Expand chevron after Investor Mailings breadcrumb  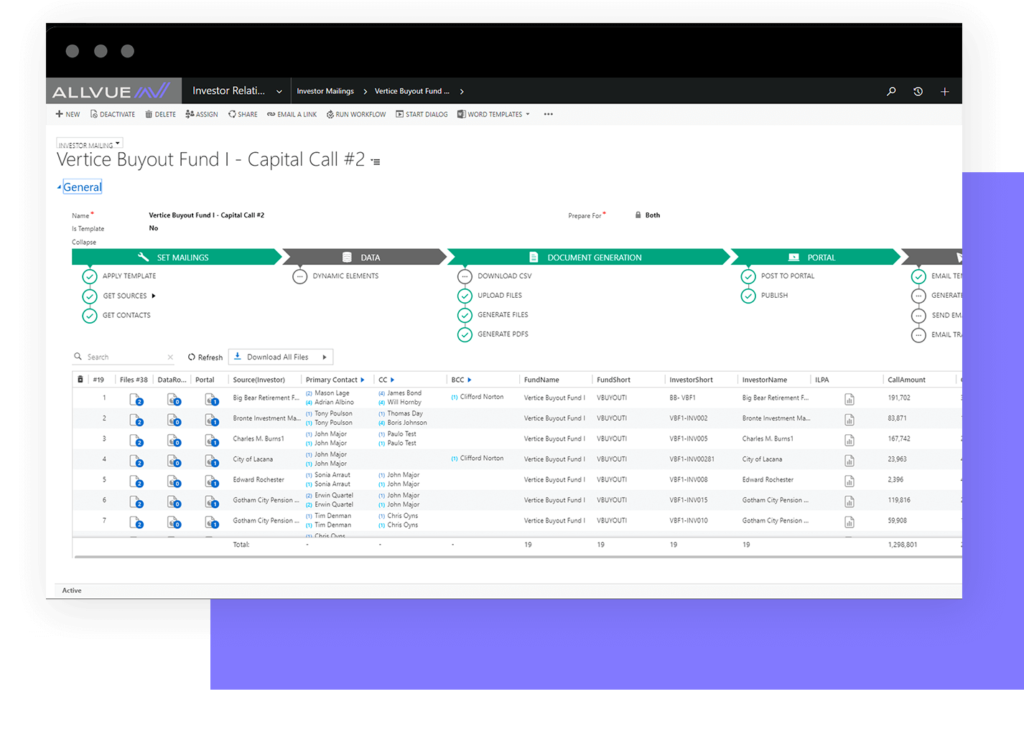click(x=365, y=91)
